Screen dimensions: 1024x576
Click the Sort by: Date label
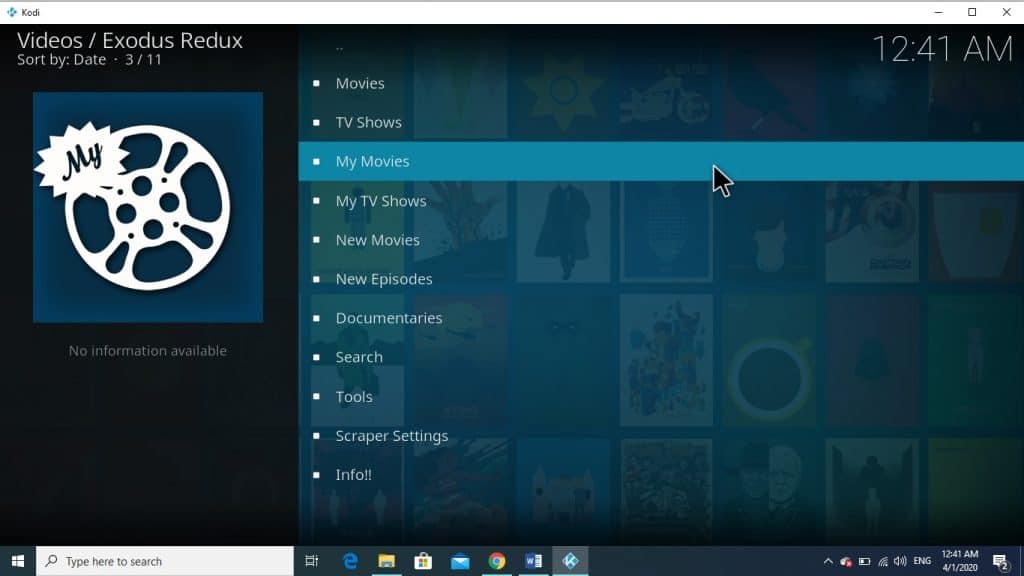61,59
